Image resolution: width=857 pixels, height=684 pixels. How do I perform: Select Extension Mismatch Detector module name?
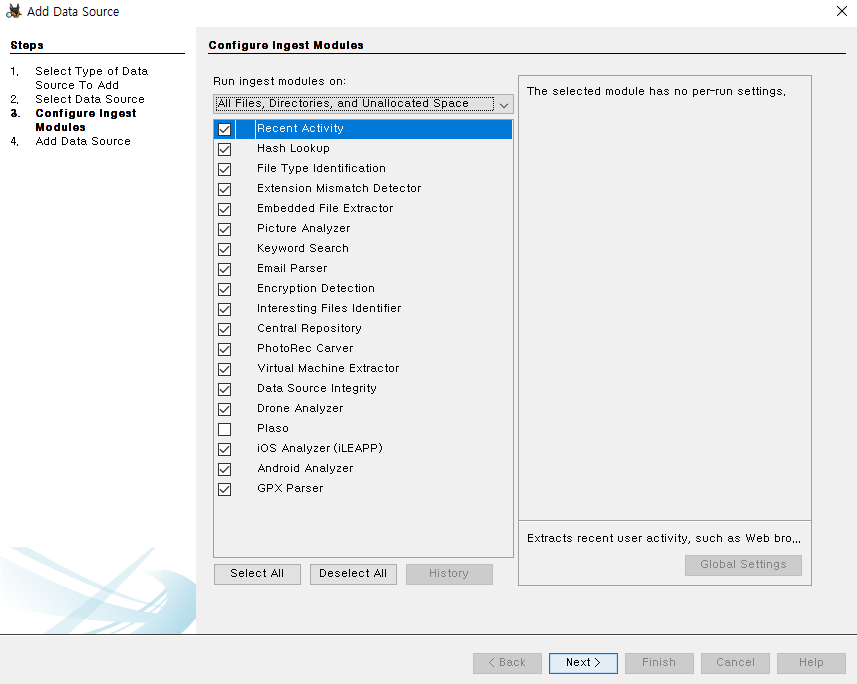click(339, 189)
